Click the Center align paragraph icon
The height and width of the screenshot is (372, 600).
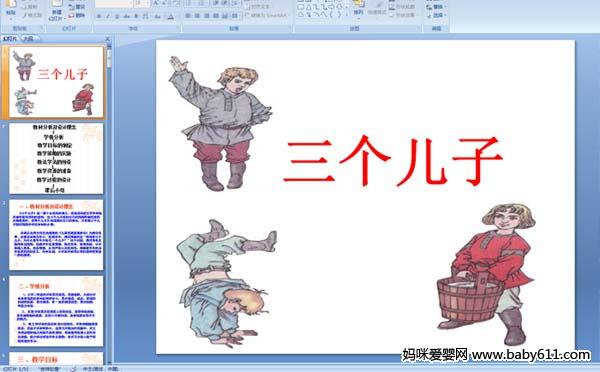(x=197, y=16)
